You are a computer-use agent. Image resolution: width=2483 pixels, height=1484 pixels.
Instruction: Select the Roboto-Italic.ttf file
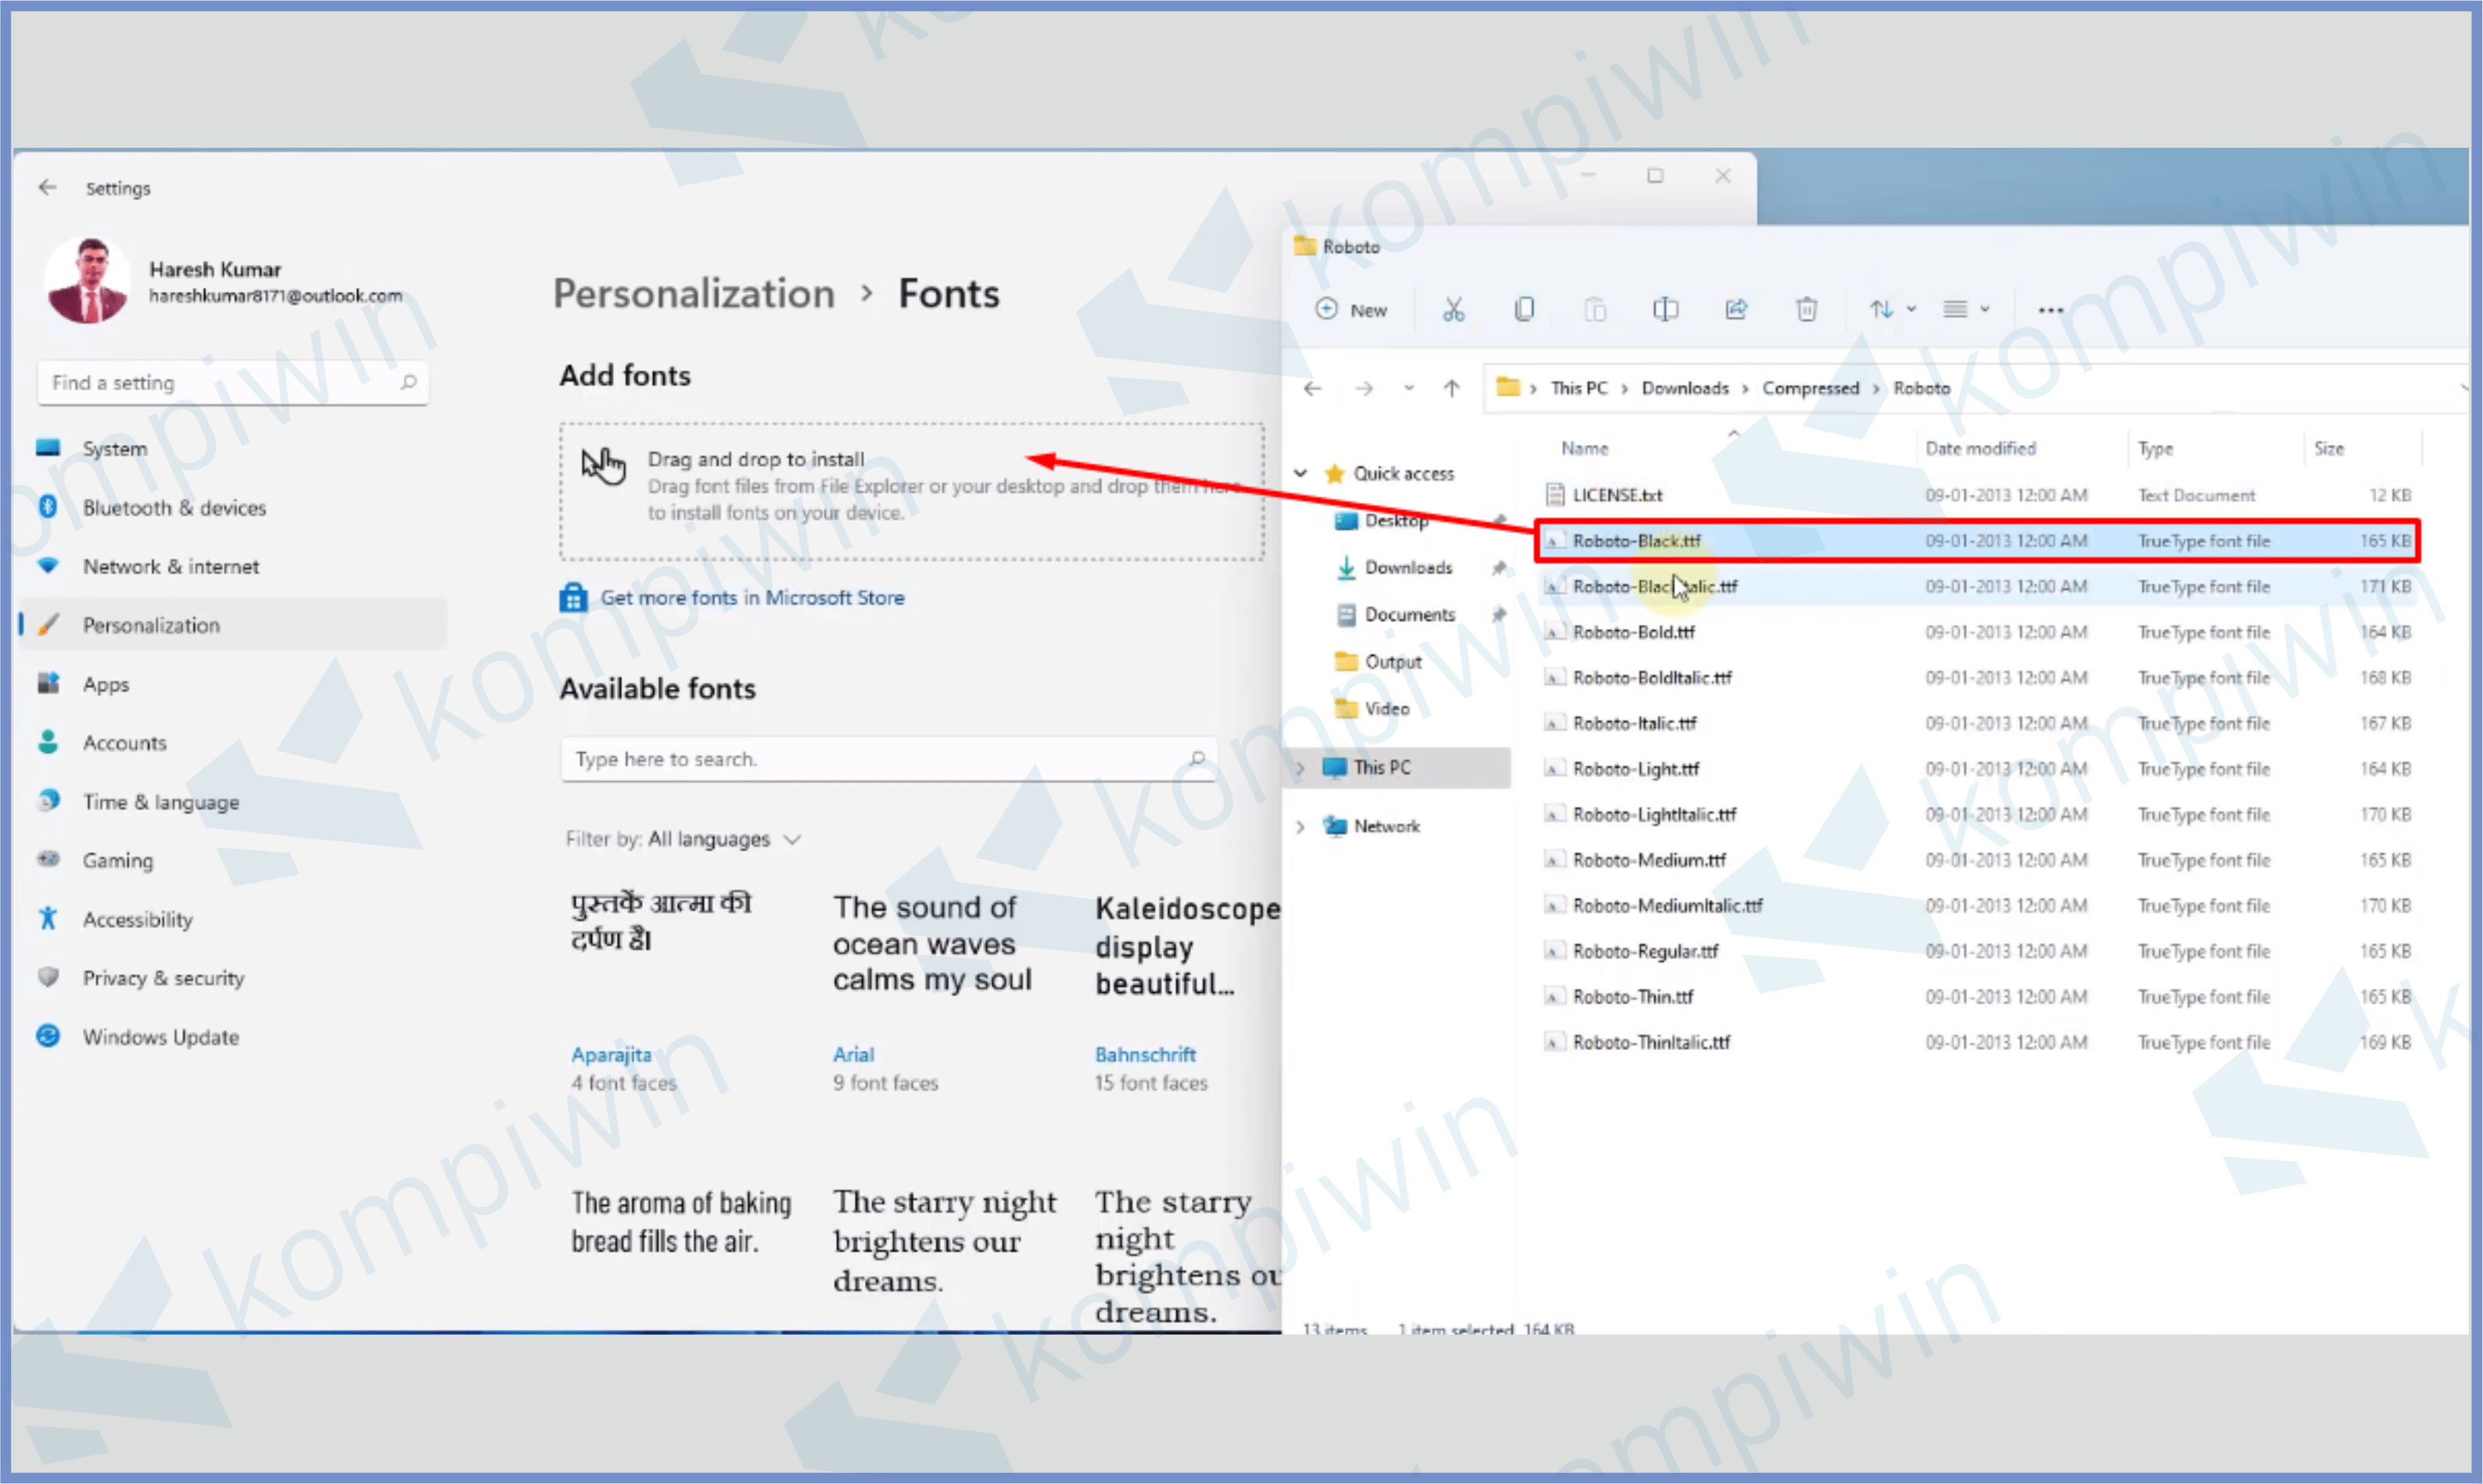tap(1978, 723)
